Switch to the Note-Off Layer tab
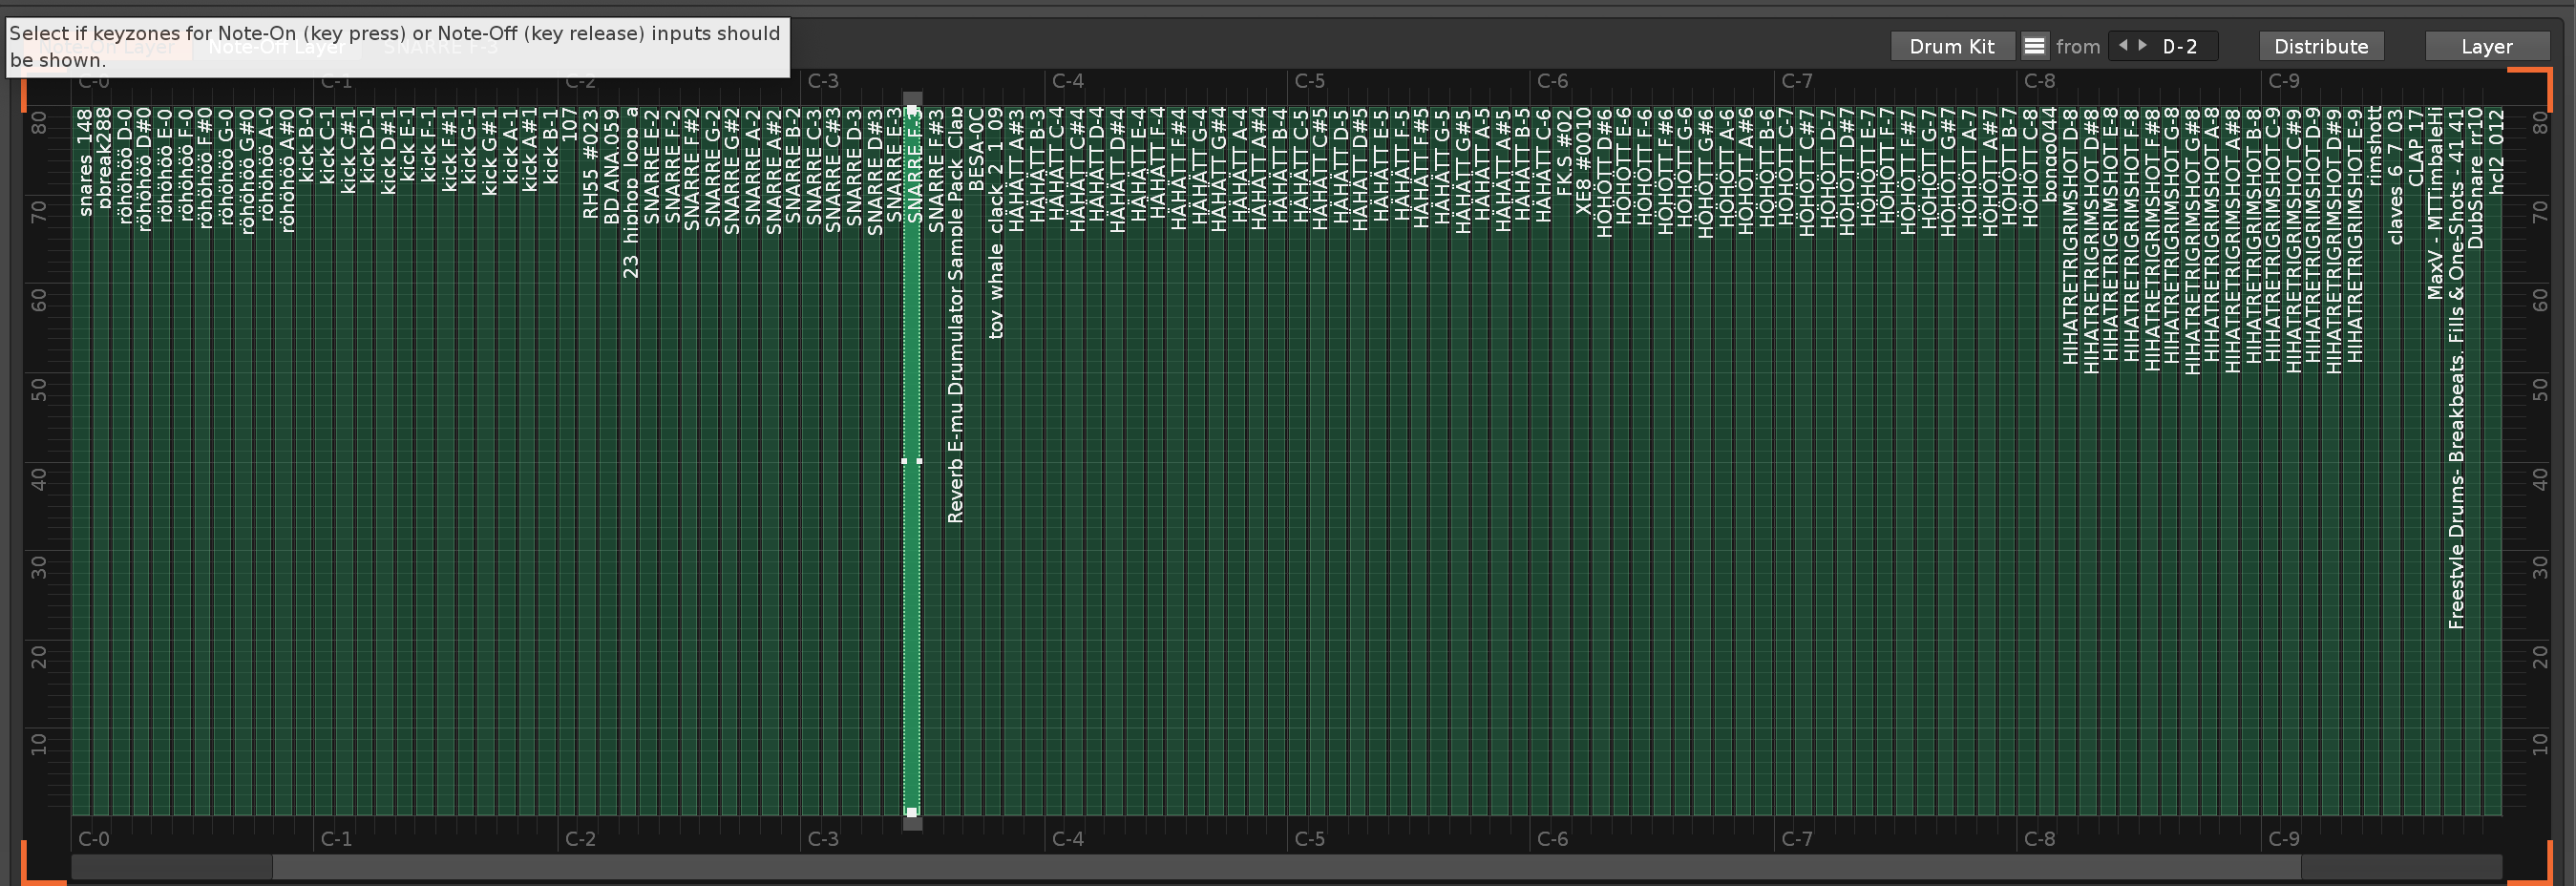 click(276, 47)
